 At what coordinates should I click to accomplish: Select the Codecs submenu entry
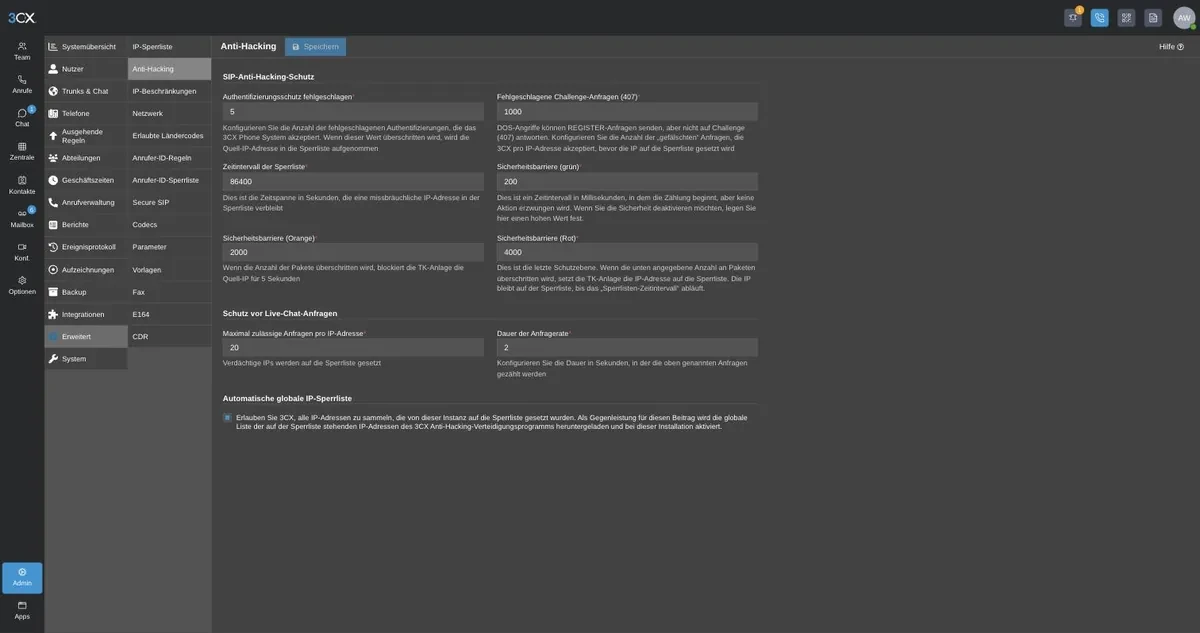point(169,225)
